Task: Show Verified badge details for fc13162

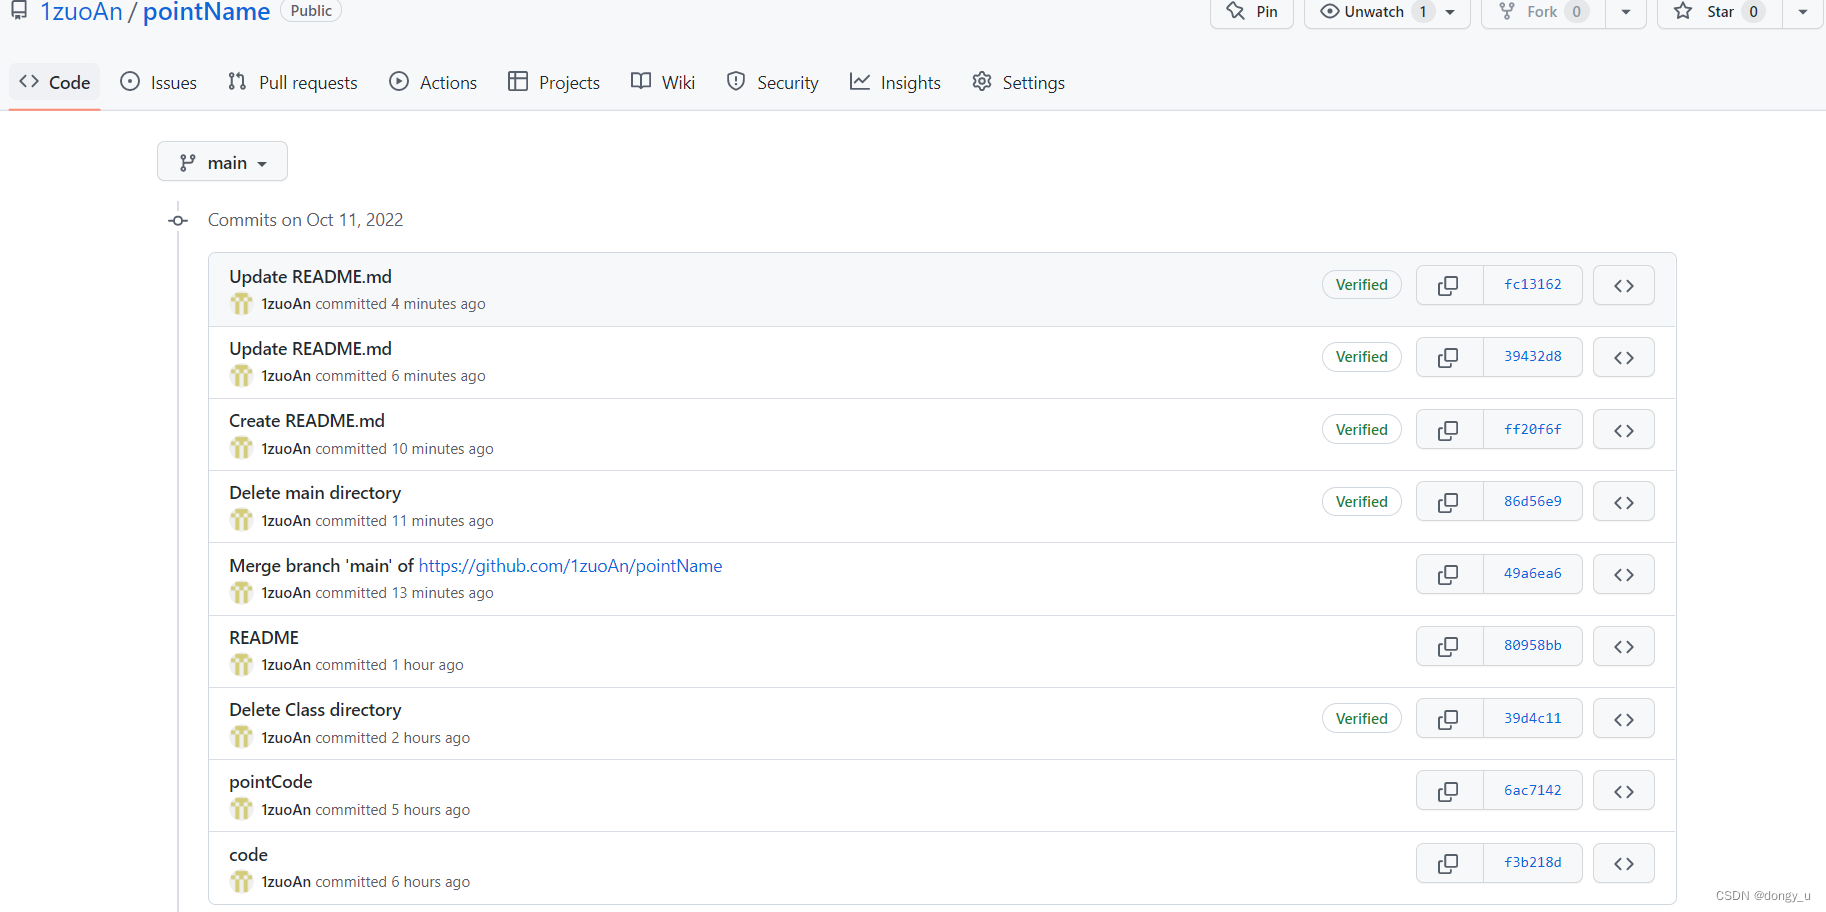Action: tap(1362, 285)
